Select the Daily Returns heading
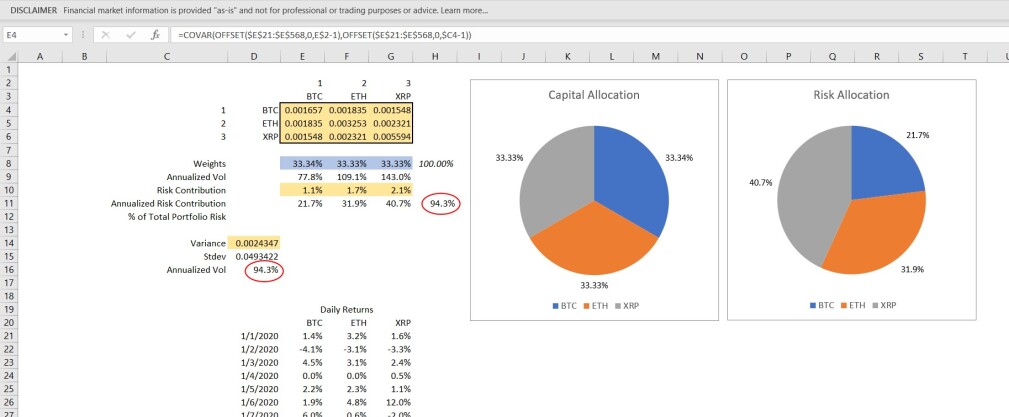Image resolution: width=1009 pixels, height=417 pixels. click(346, 310)
